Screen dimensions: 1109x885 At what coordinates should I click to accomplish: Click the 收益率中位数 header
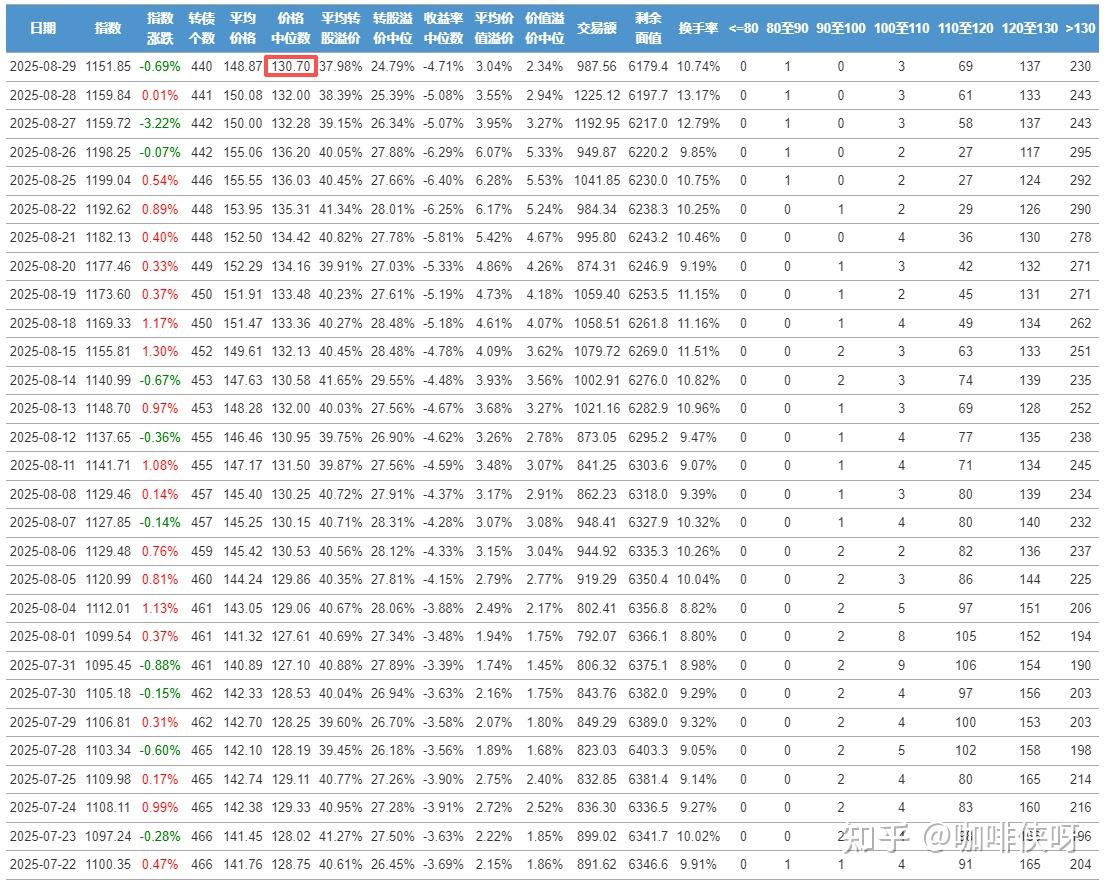pos(443,28)
